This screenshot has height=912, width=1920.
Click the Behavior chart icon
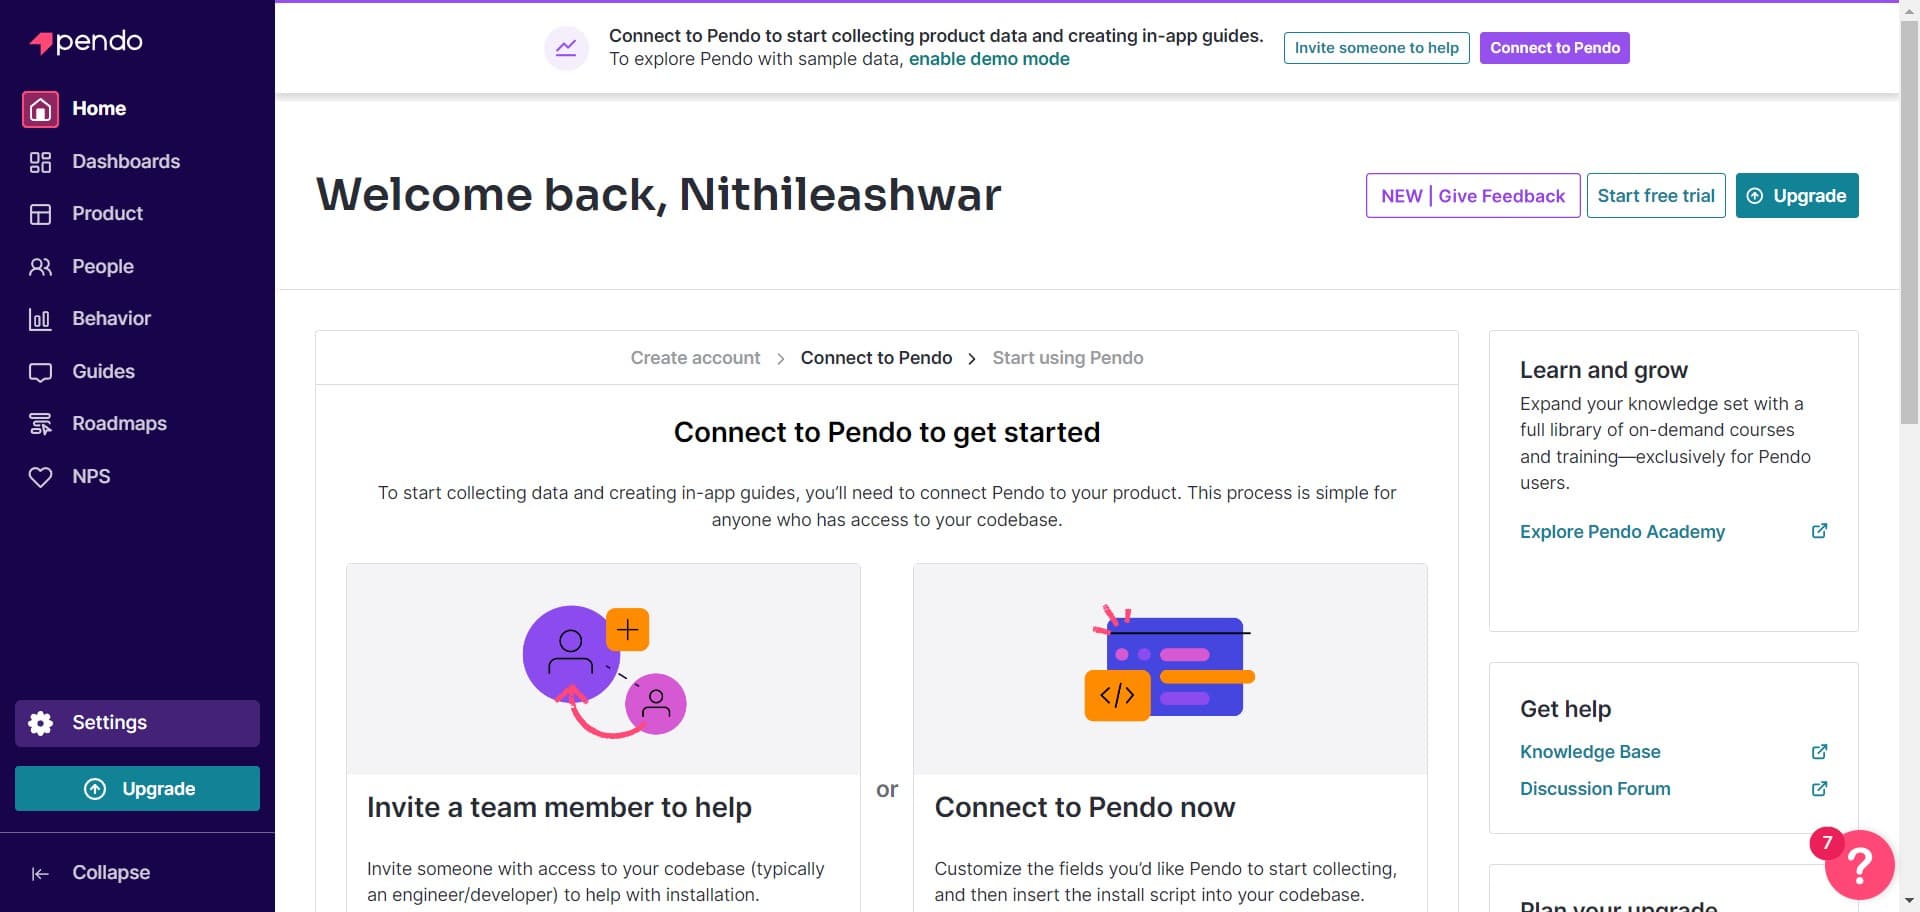click(x=40, y=319)
